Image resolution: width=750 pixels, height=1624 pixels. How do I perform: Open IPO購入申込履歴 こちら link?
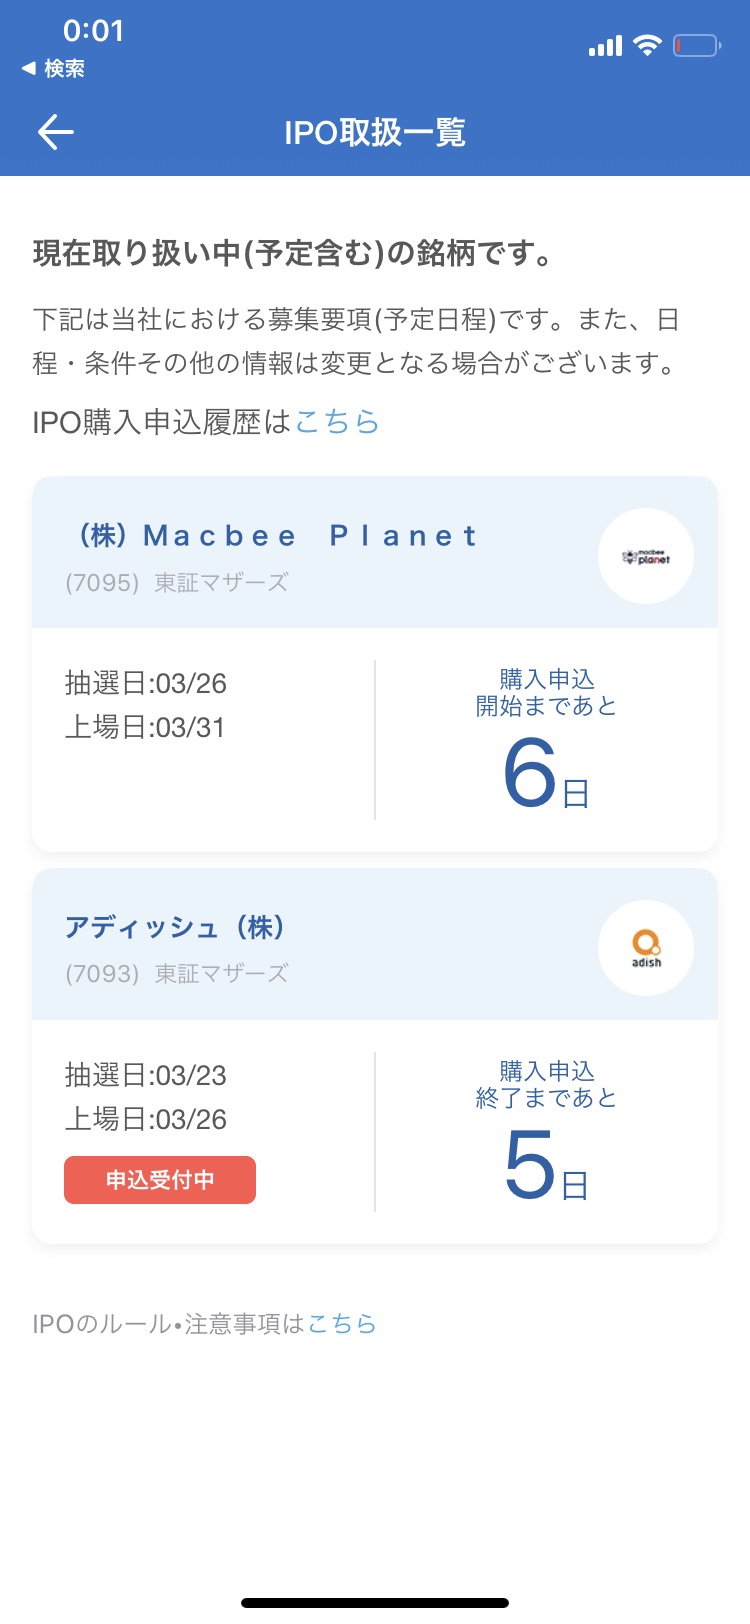(x=337, y=422)
